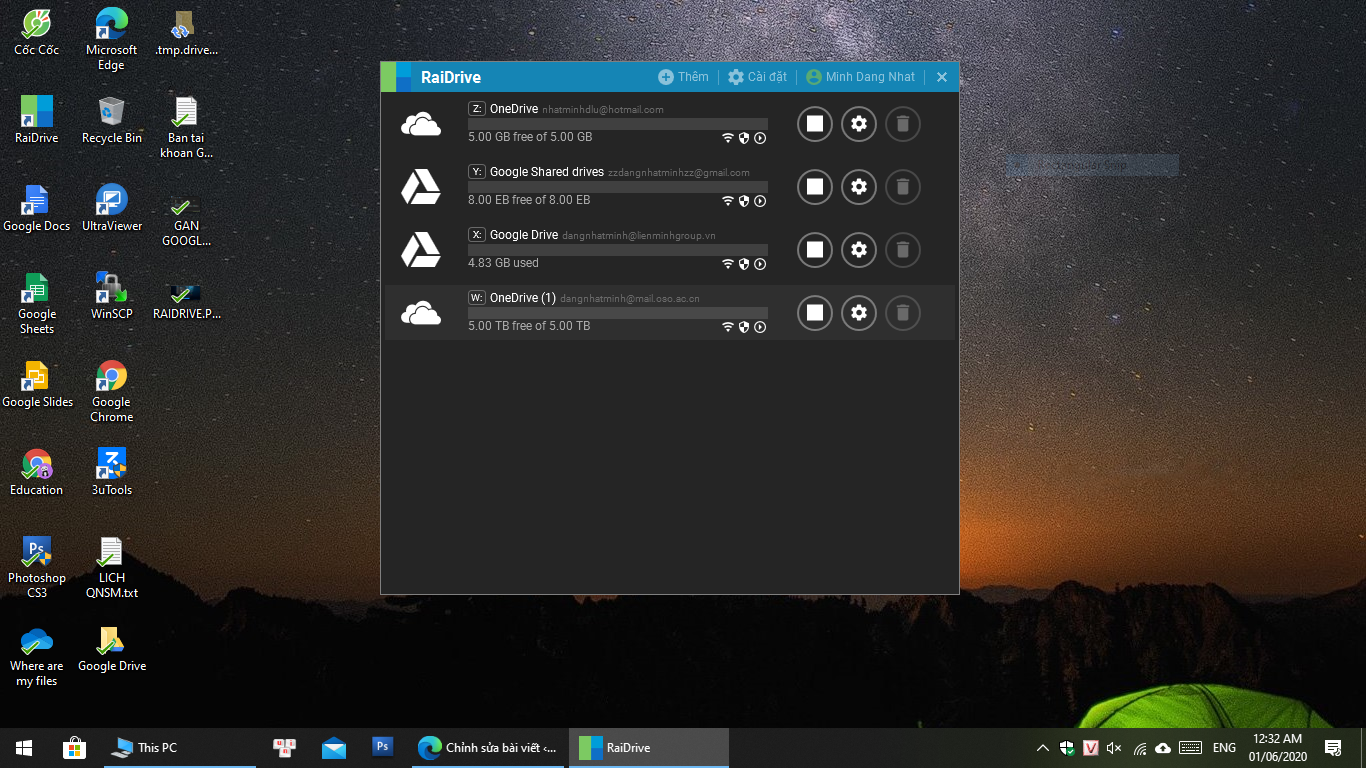Stop the Z: OneDrive connection
1366x768 pixels.
tap(815, 124)
